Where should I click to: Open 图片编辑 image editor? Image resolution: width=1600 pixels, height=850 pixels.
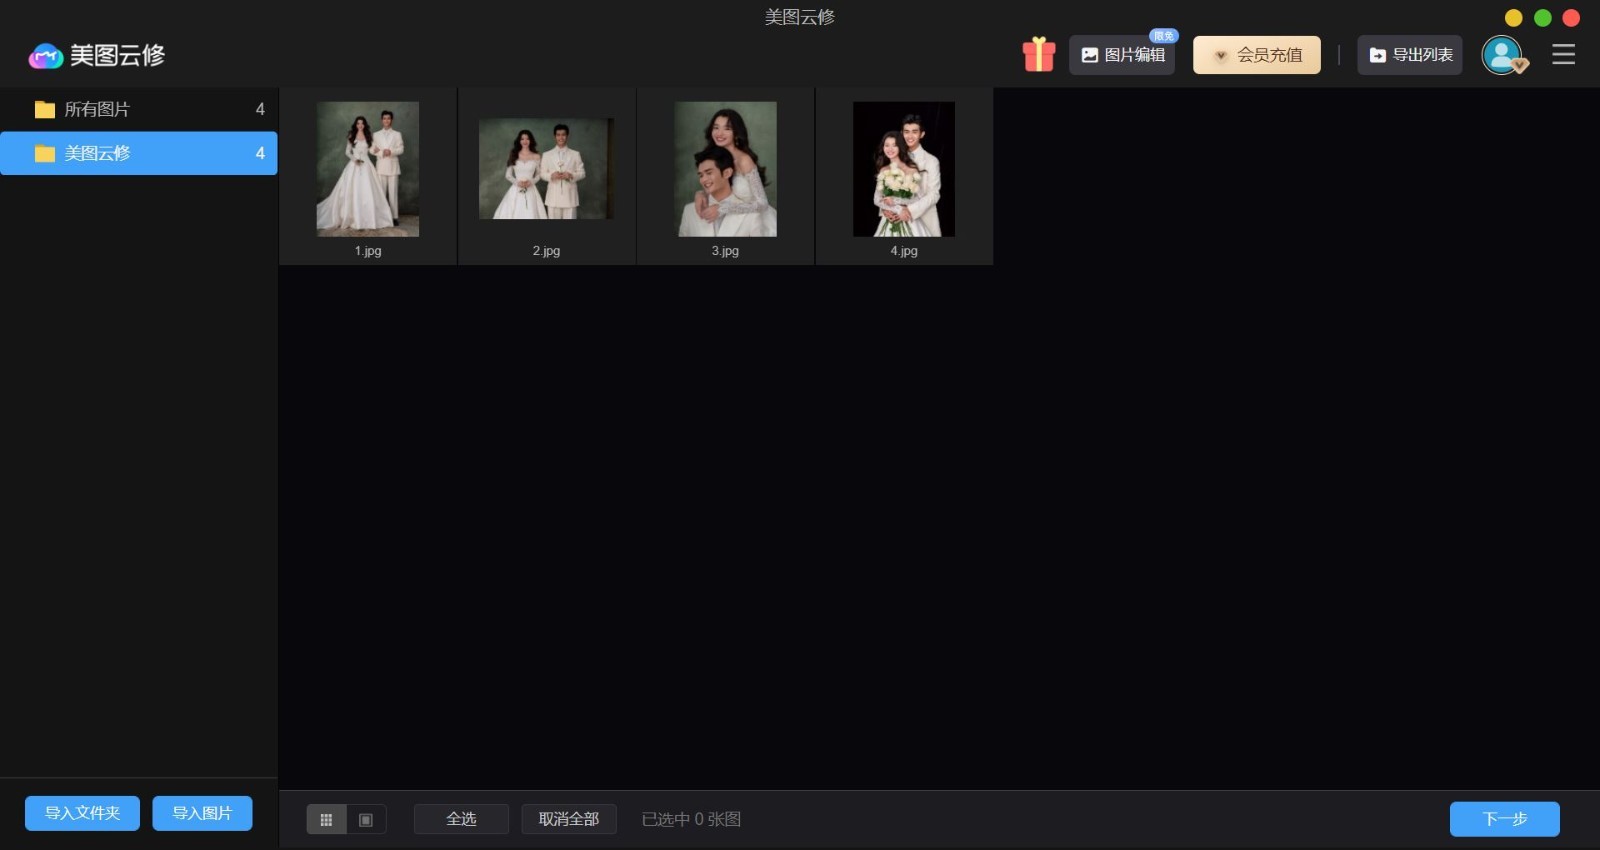pos(1122,55)
